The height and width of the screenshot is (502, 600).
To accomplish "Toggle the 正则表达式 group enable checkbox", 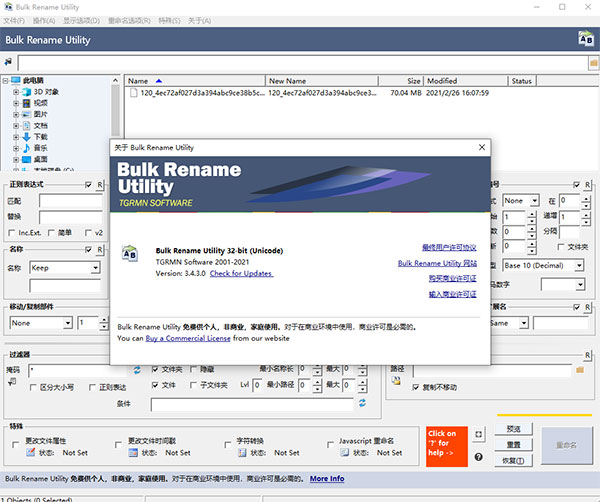I will point(88,185).
